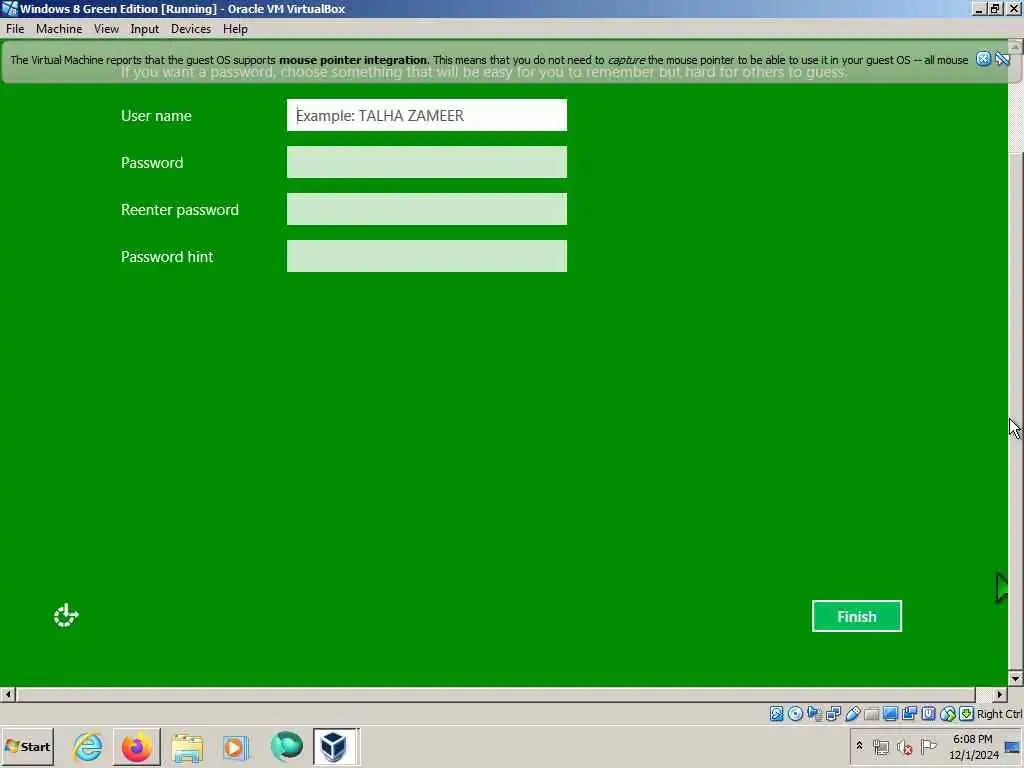Viewport: 1024px width, 768px height.
Task: Open Internet Explorer from taskbar
Action: pos(88,746)
